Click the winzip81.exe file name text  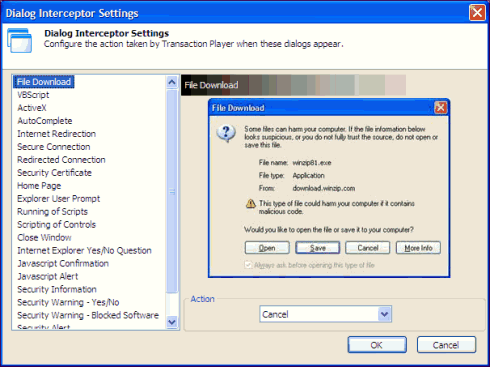click(312, 163)
